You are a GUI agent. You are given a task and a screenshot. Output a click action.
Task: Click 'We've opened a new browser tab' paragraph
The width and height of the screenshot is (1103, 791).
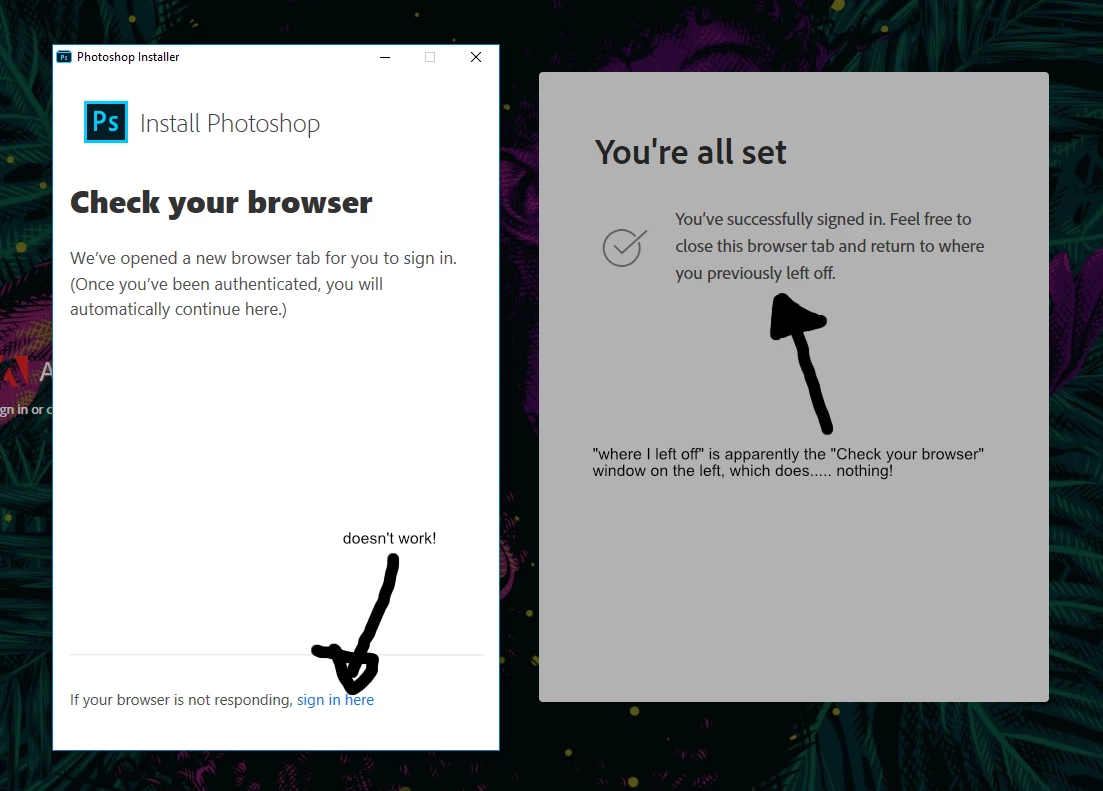click(x=264, y=284)
